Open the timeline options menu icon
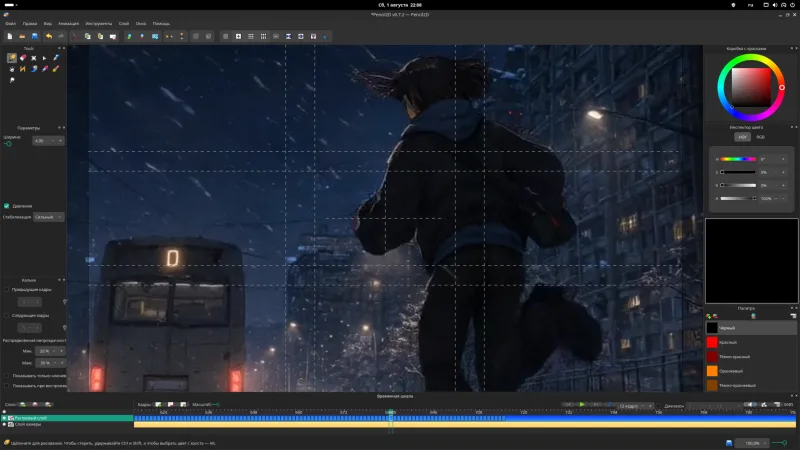800x450 pixels. click(777, 405)
